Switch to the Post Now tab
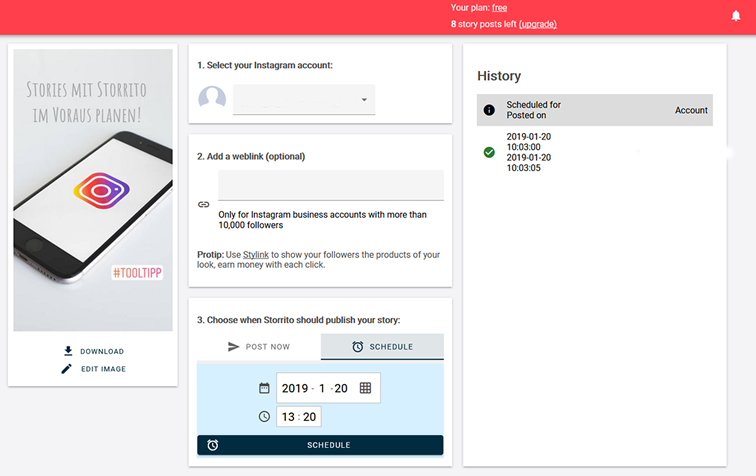The height and width of the screenshot is (476, 756). [259, 346]
